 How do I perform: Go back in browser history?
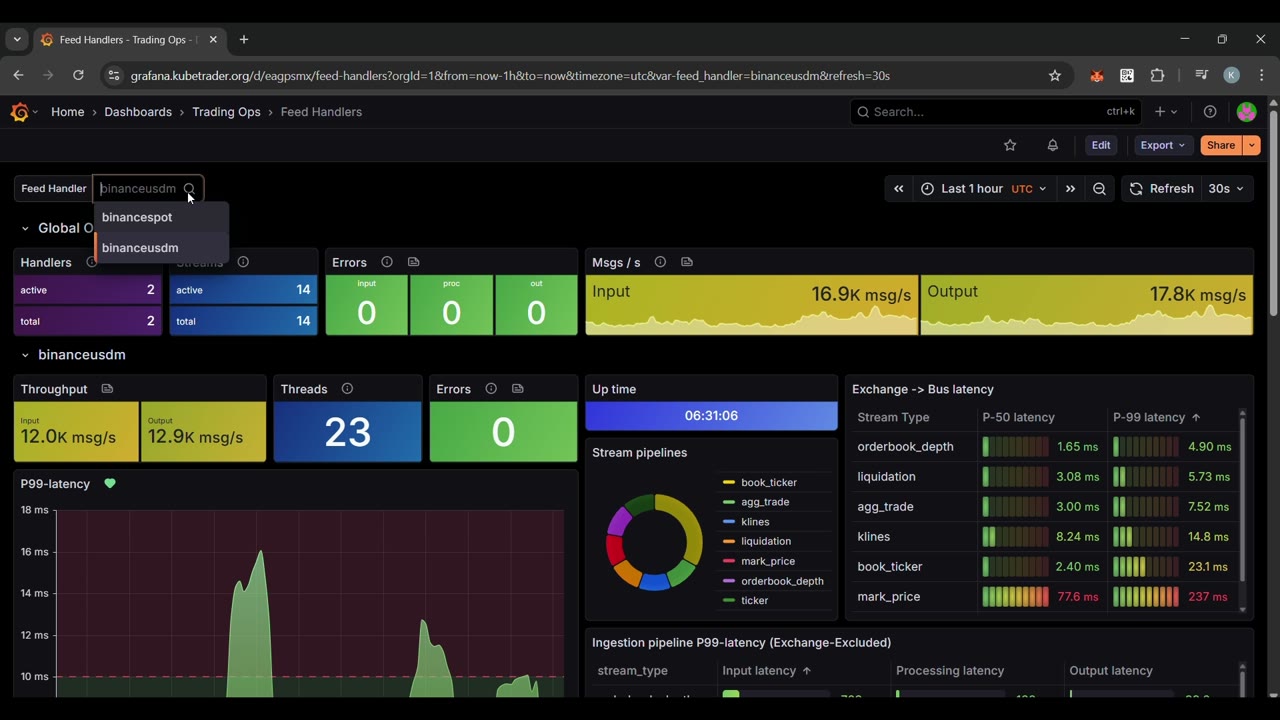tap(18, 75)
